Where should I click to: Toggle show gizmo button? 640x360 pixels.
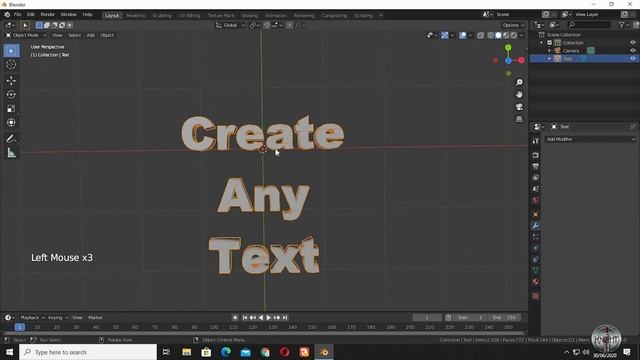pyautogui.click(x=445, y=36)
